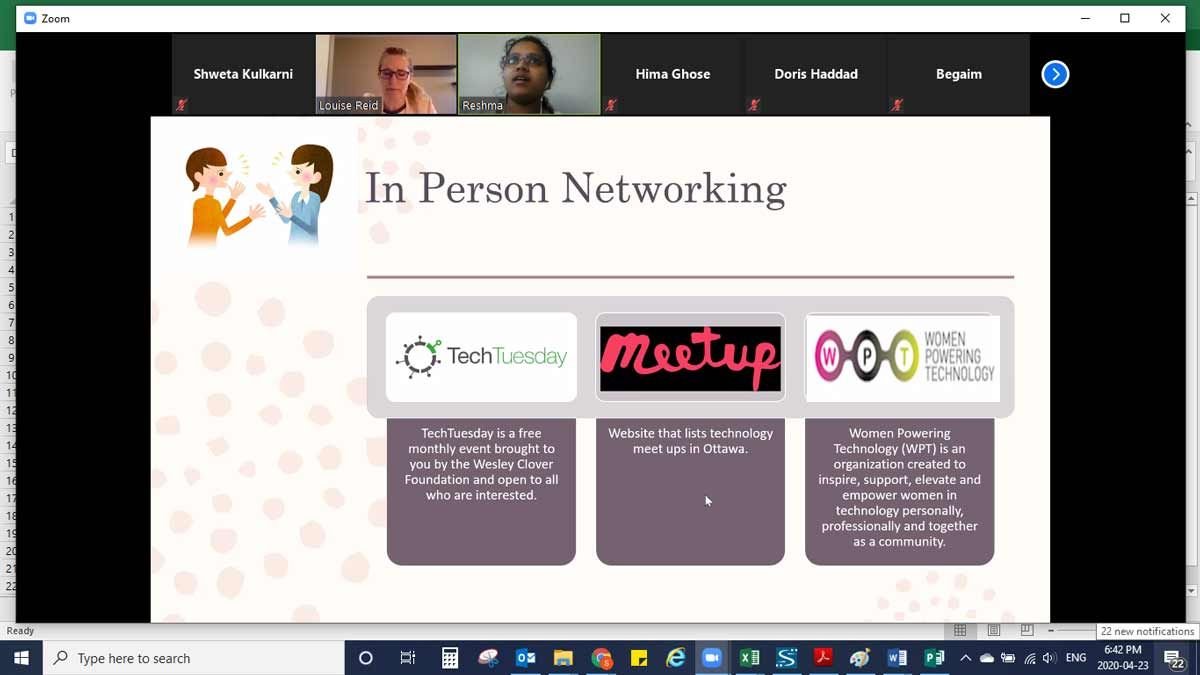Select Louise Reid's video thumbnail
The image size is (1200, 675).
(386, 74)
